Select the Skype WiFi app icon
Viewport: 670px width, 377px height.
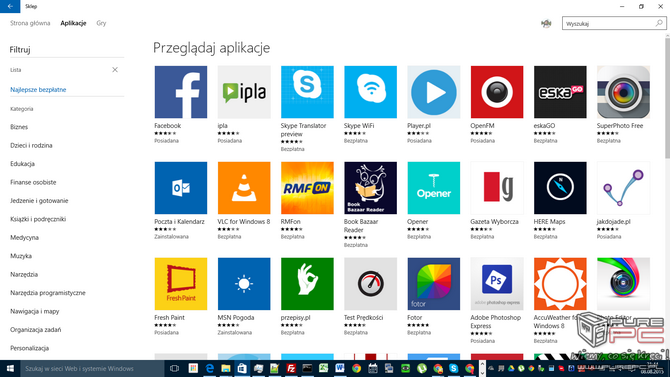click(x=370, y=92)
